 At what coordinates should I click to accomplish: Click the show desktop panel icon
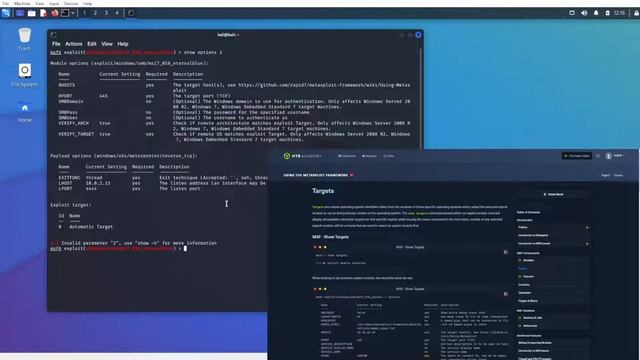point(20,13)
